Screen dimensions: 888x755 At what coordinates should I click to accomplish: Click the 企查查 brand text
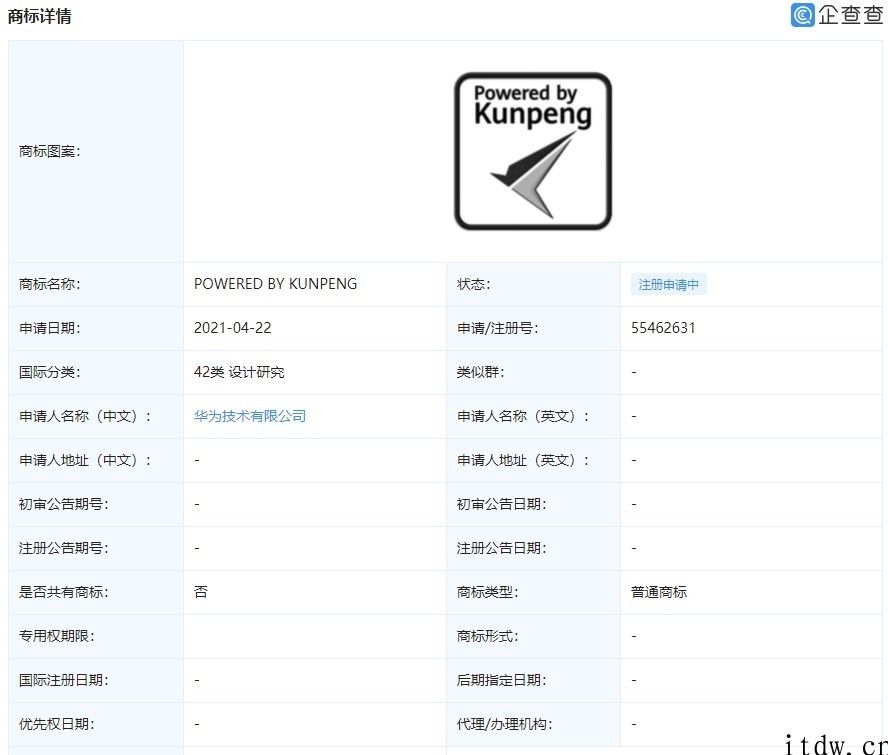[850, 15]
